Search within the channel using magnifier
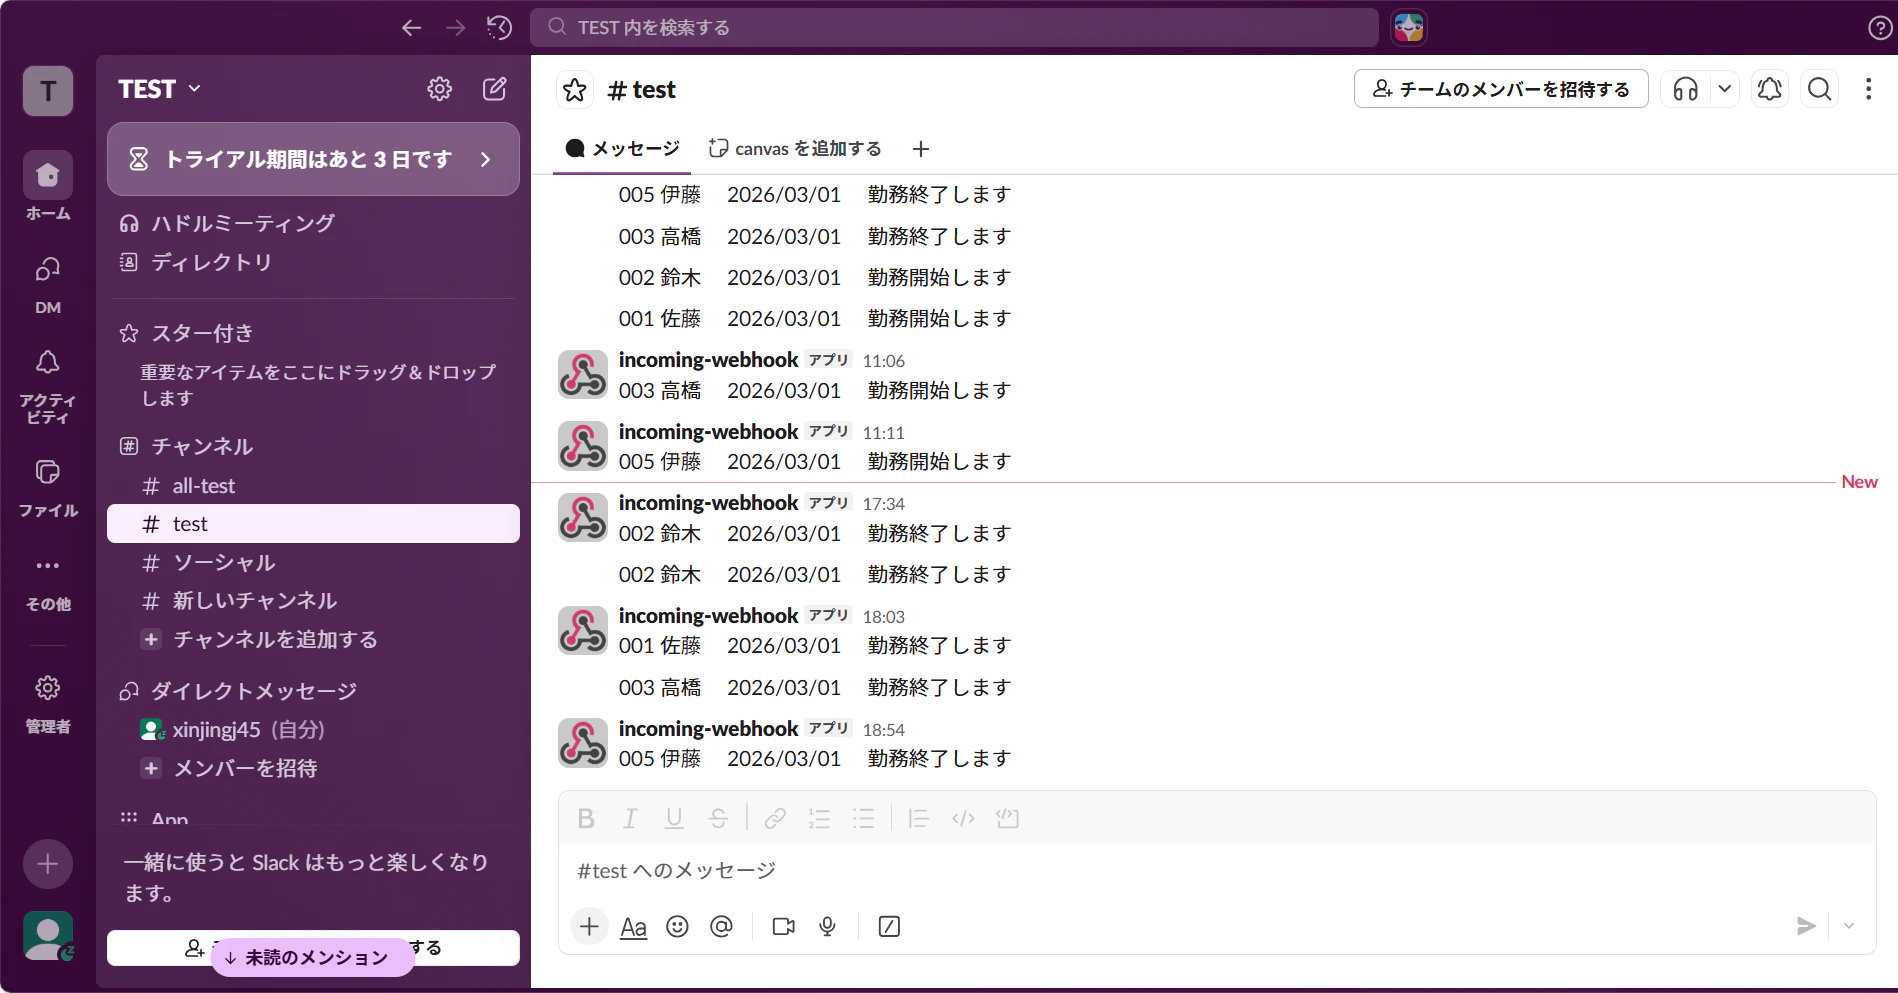This screenshot has height=993, width=1898. (x=1820, y=89)
